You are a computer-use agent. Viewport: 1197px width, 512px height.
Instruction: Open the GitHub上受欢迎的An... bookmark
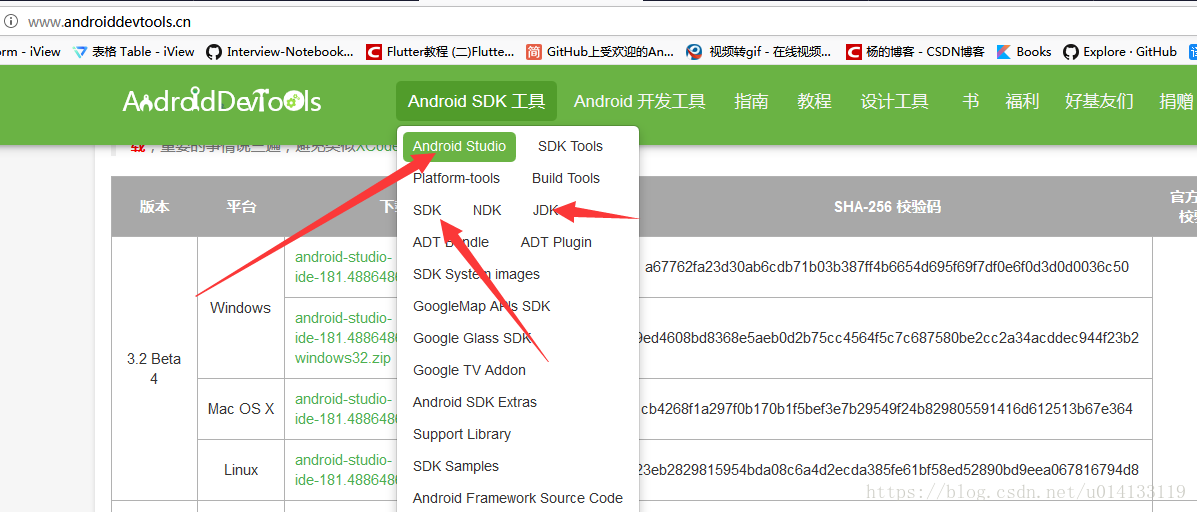tap(600, 52)
